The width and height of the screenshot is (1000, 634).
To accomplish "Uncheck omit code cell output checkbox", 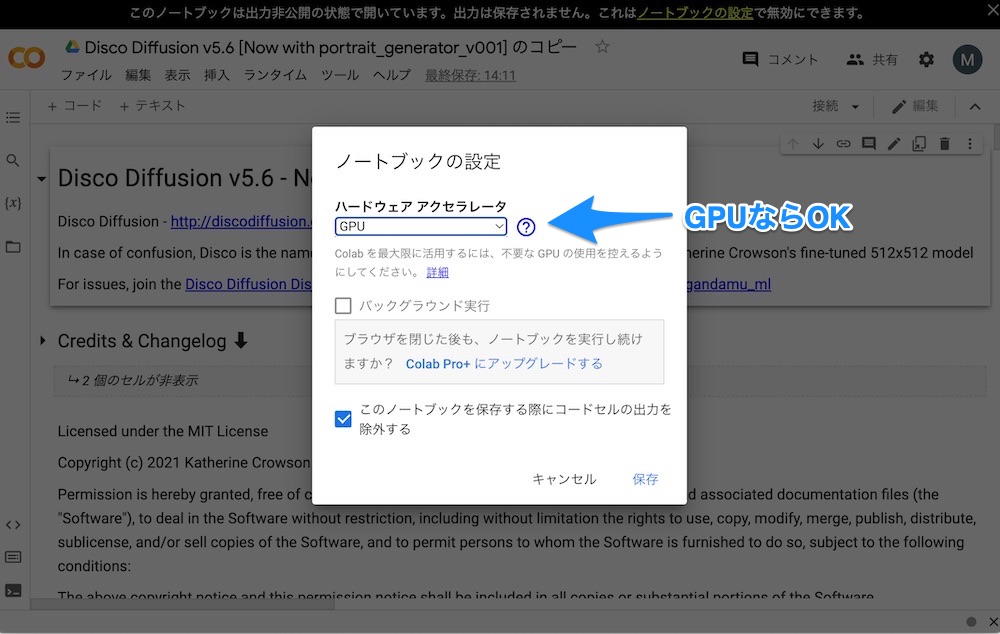I will [x=343, y=419].
